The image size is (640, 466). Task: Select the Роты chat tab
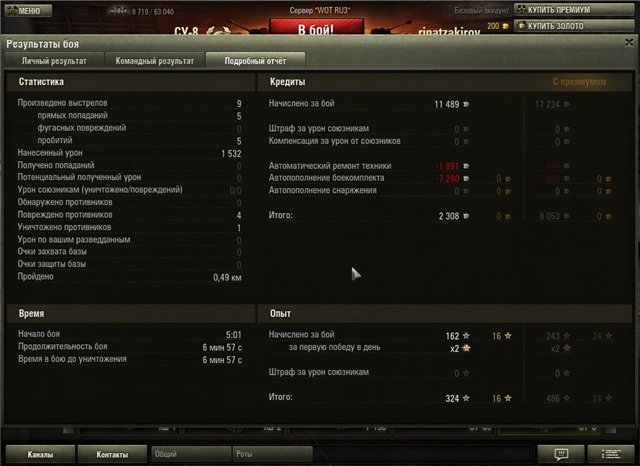point(272,454)
